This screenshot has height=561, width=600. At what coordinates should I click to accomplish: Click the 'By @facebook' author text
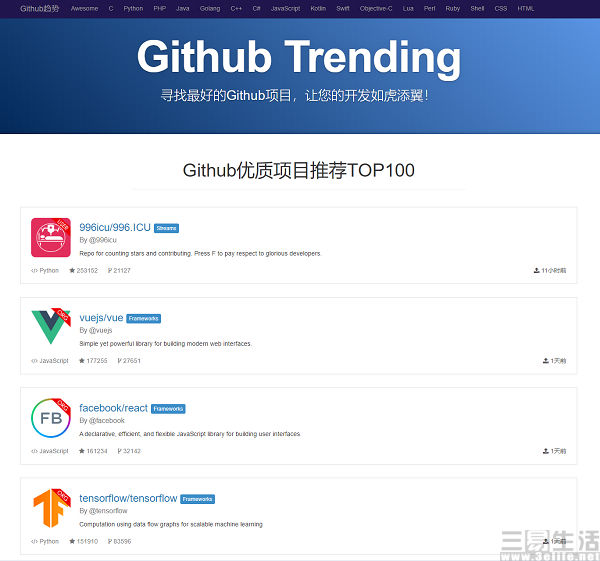102,421
